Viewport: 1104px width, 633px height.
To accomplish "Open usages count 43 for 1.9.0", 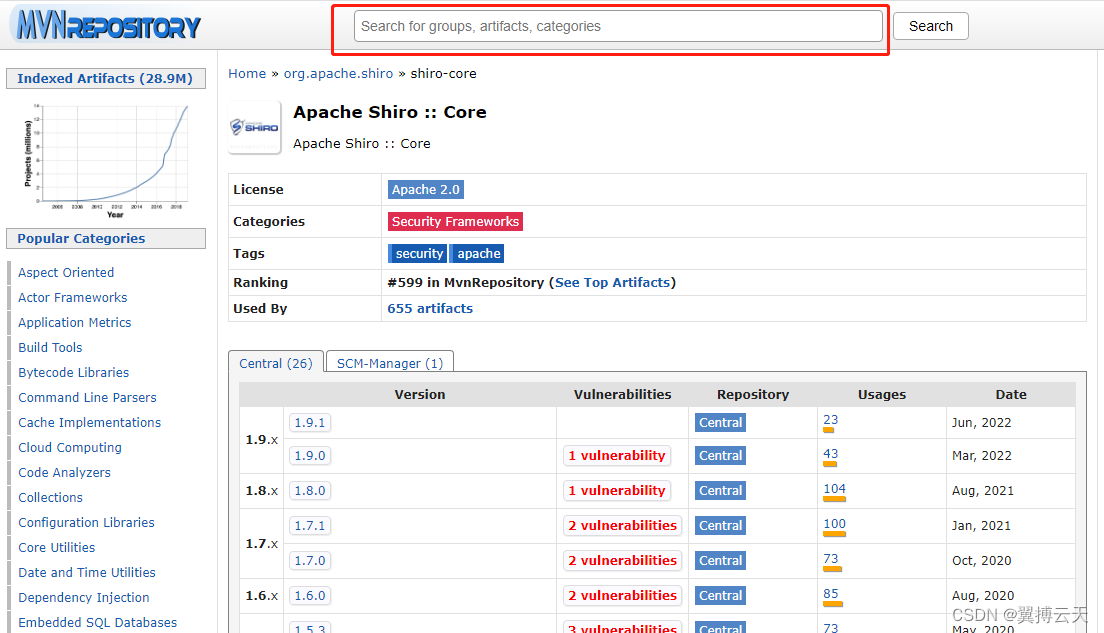I will click(x=831, y=453).
